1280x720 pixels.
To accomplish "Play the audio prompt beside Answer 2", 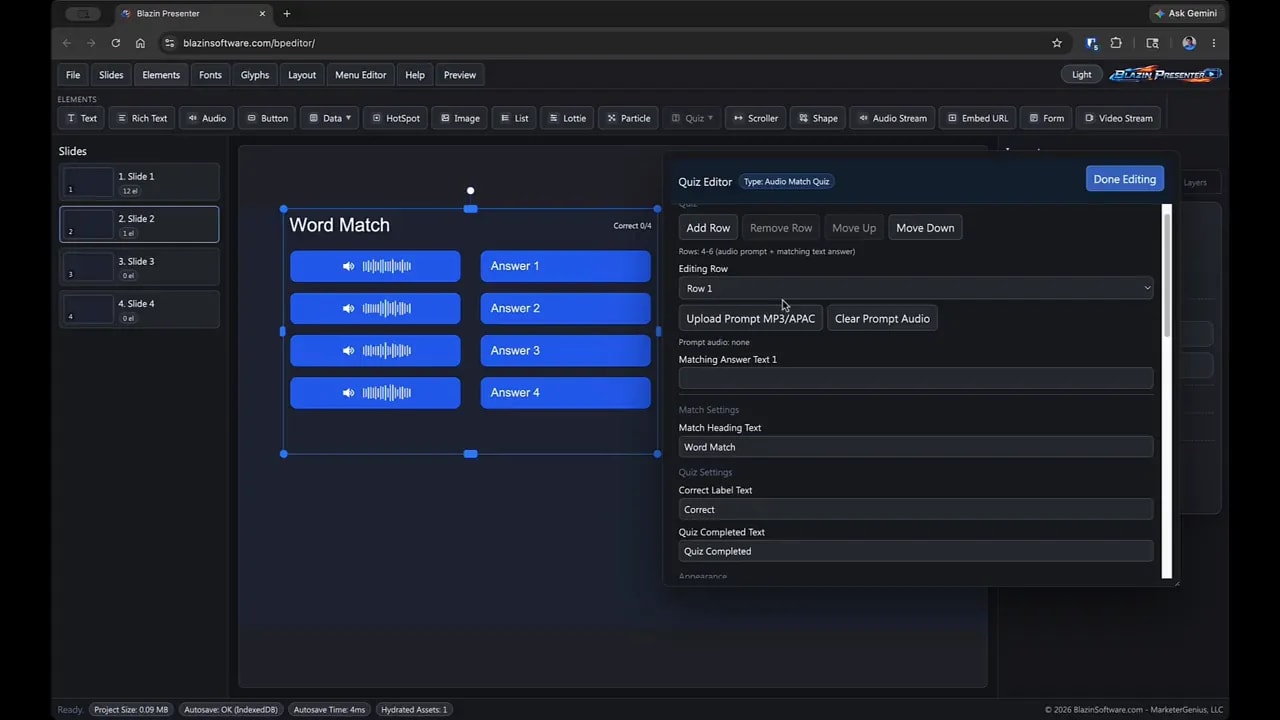I will coord(375,308).
